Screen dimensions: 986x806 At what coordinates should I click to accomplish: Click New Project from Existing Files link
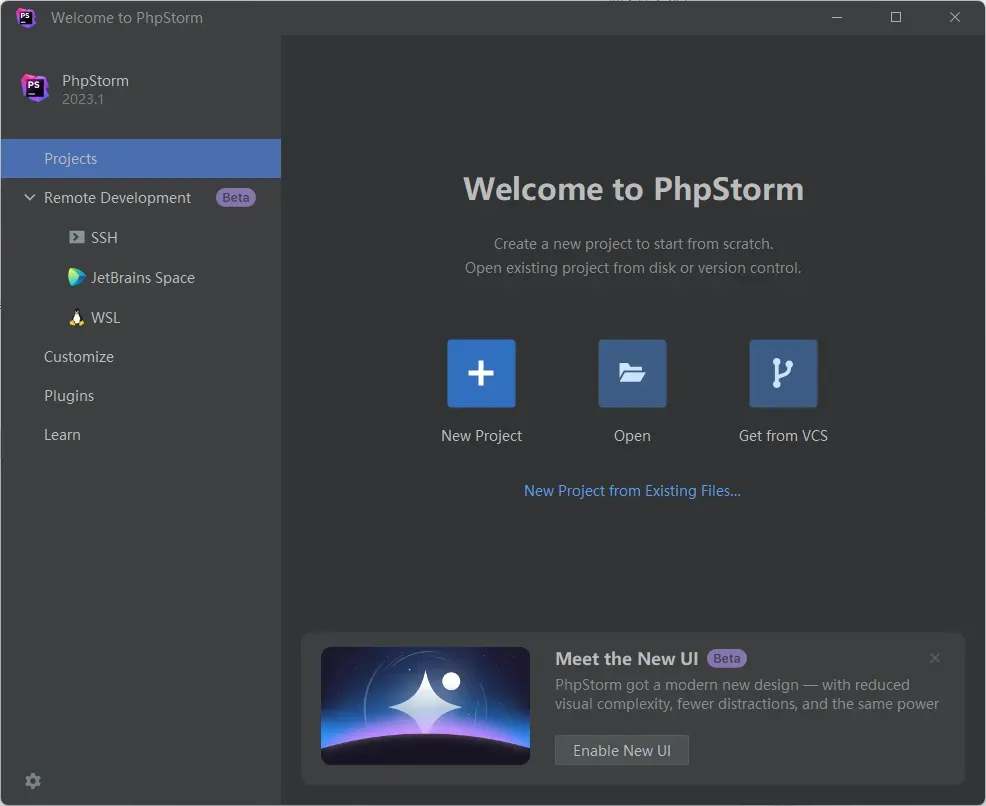(632, 490)
